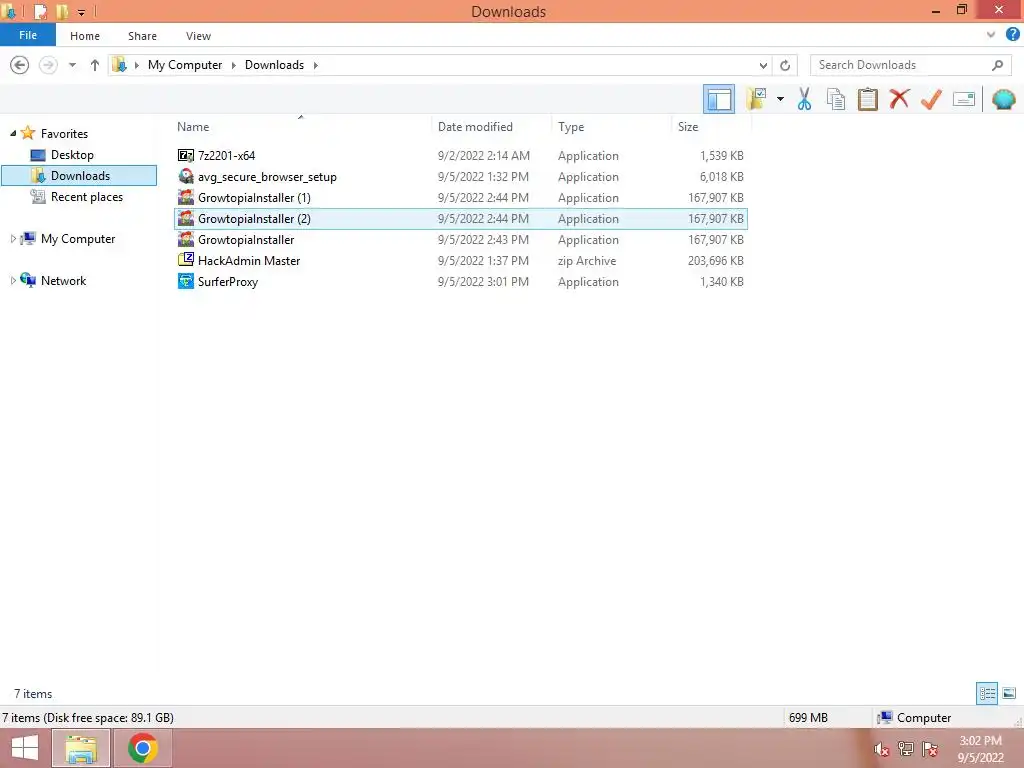Click the Properties icon in quick access toolbar
Image resolution: width=1024 pixels, height=768 pixels.
[40, 11]
